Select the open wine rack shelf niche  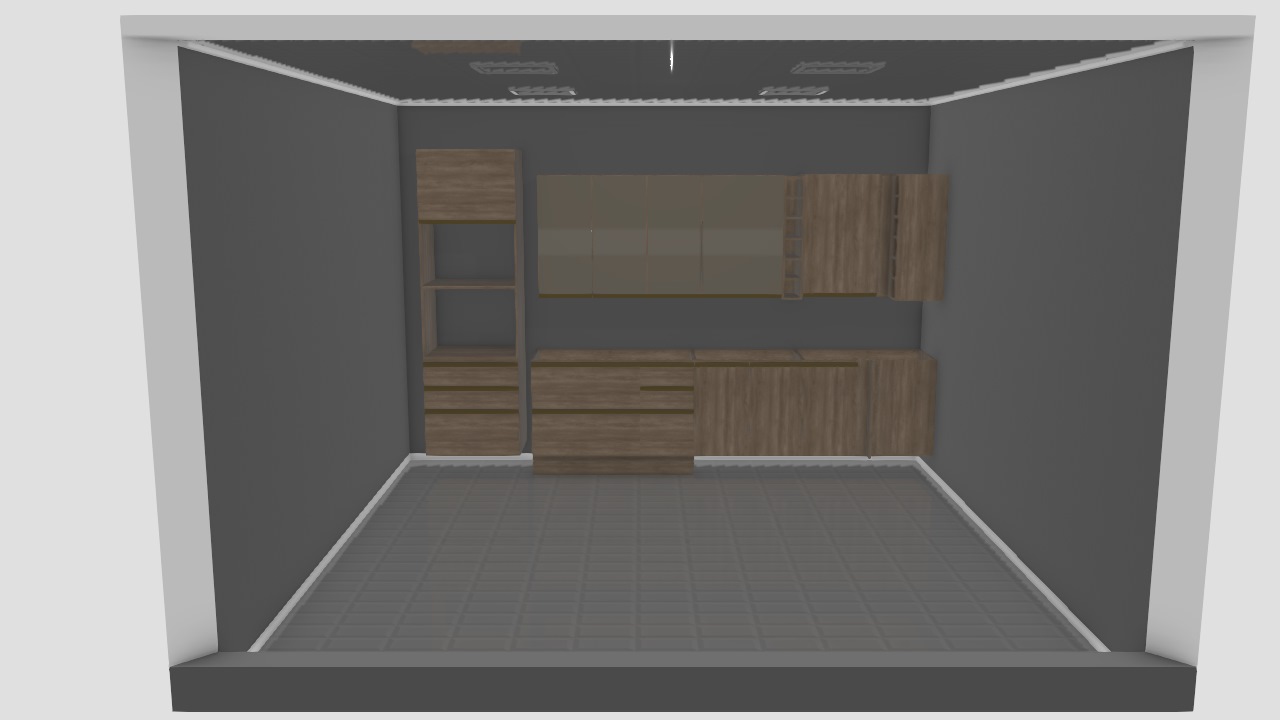[793, 238]
